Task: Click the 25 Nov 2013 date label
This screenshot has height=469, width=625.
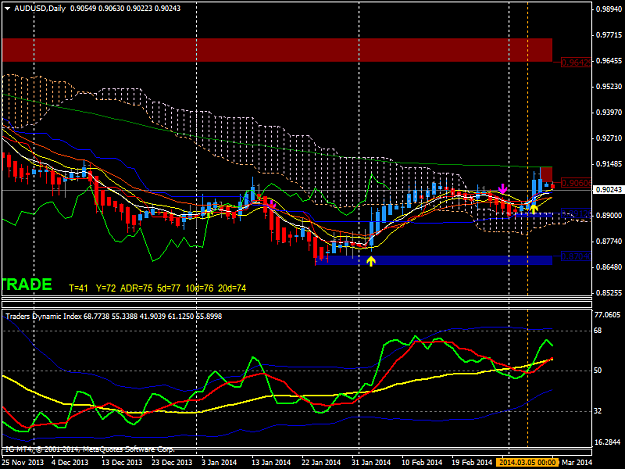Action: (x=23, y=463)
